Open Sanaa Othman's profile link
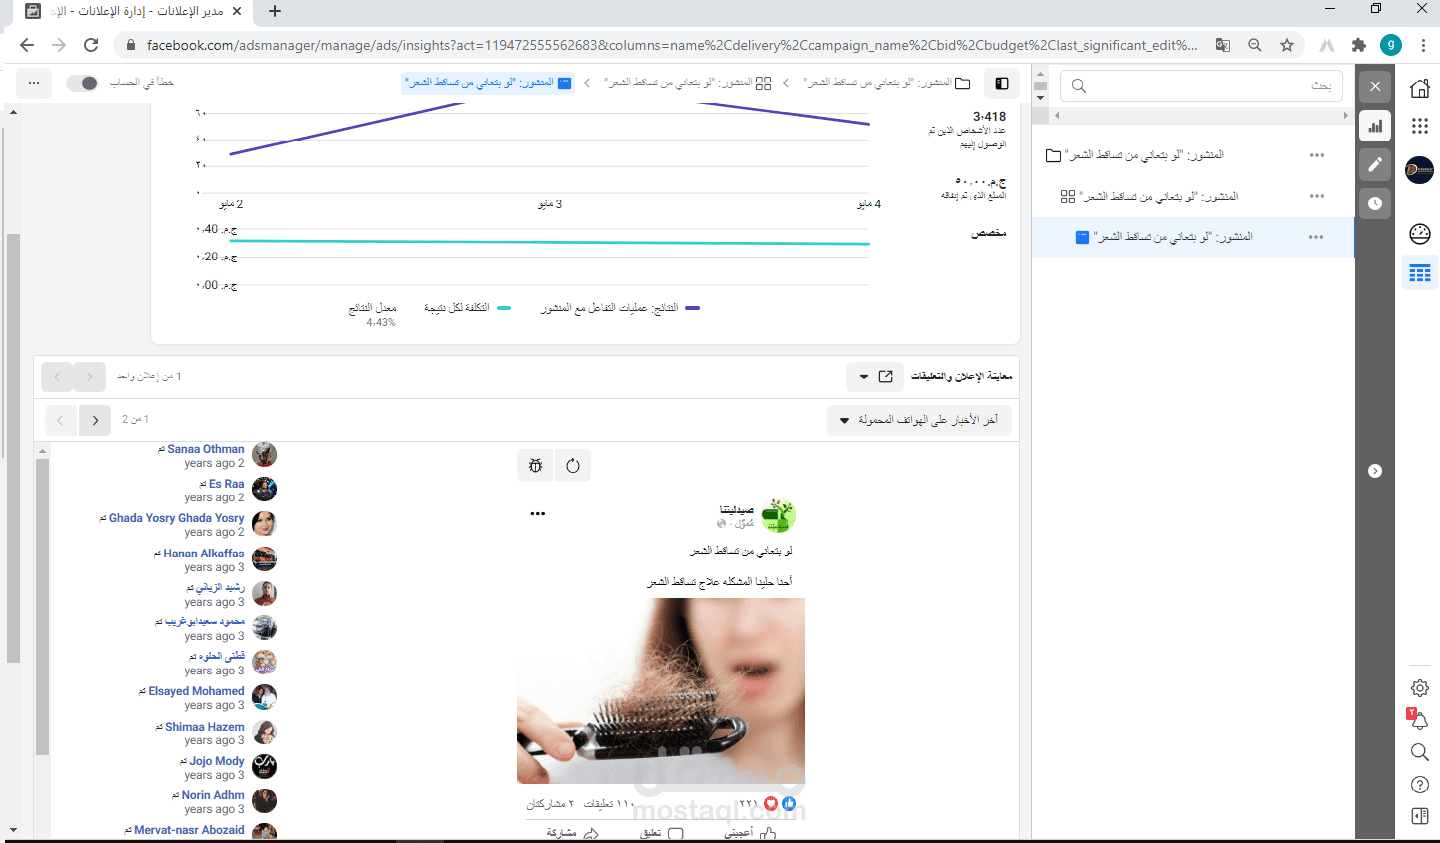 click(x=205, y=449)
